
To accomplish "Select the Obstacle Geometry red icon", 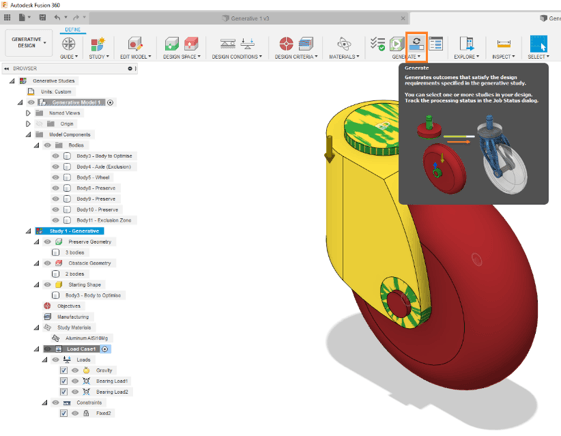I will [191, 44].
